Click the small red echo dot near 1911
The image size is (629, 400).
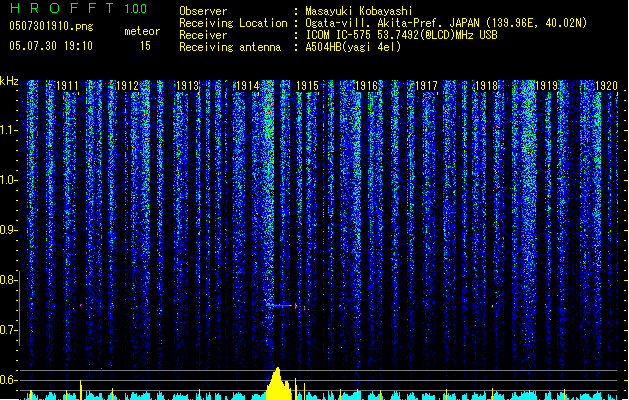click(81, 305)
